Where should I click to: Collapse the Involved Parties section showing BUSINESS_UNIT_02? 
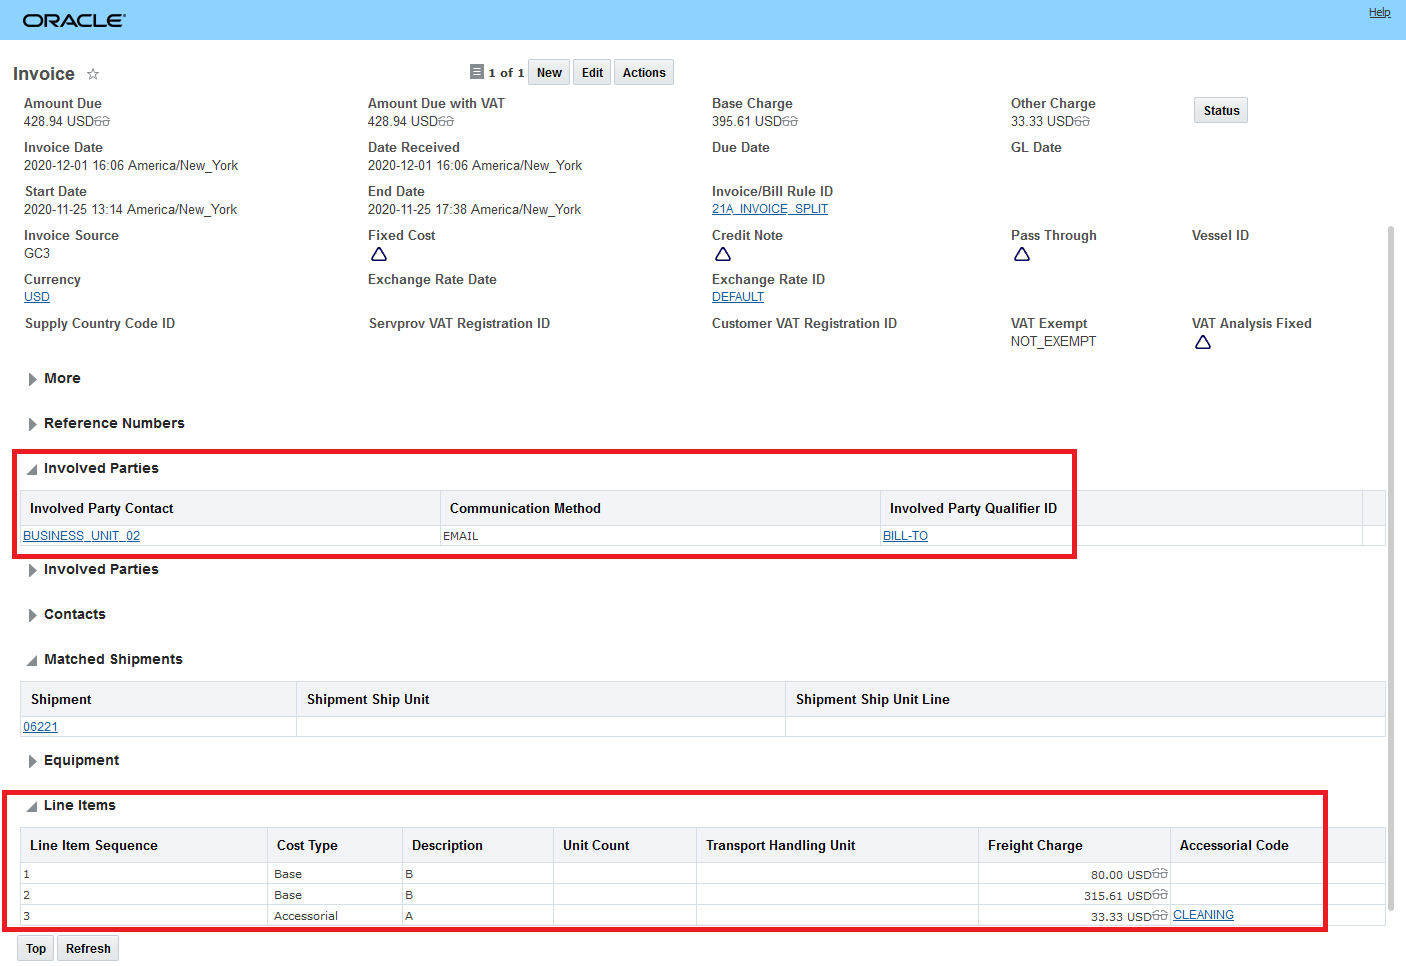pyautogui.click(x=33, y=469)
